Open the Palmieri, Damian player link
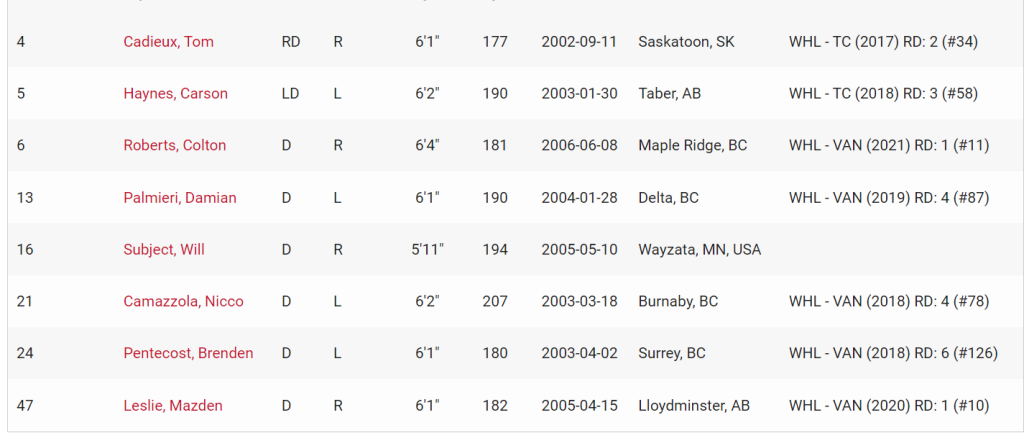Screen dimensions: 1024x438 click(x=180, y=197)
